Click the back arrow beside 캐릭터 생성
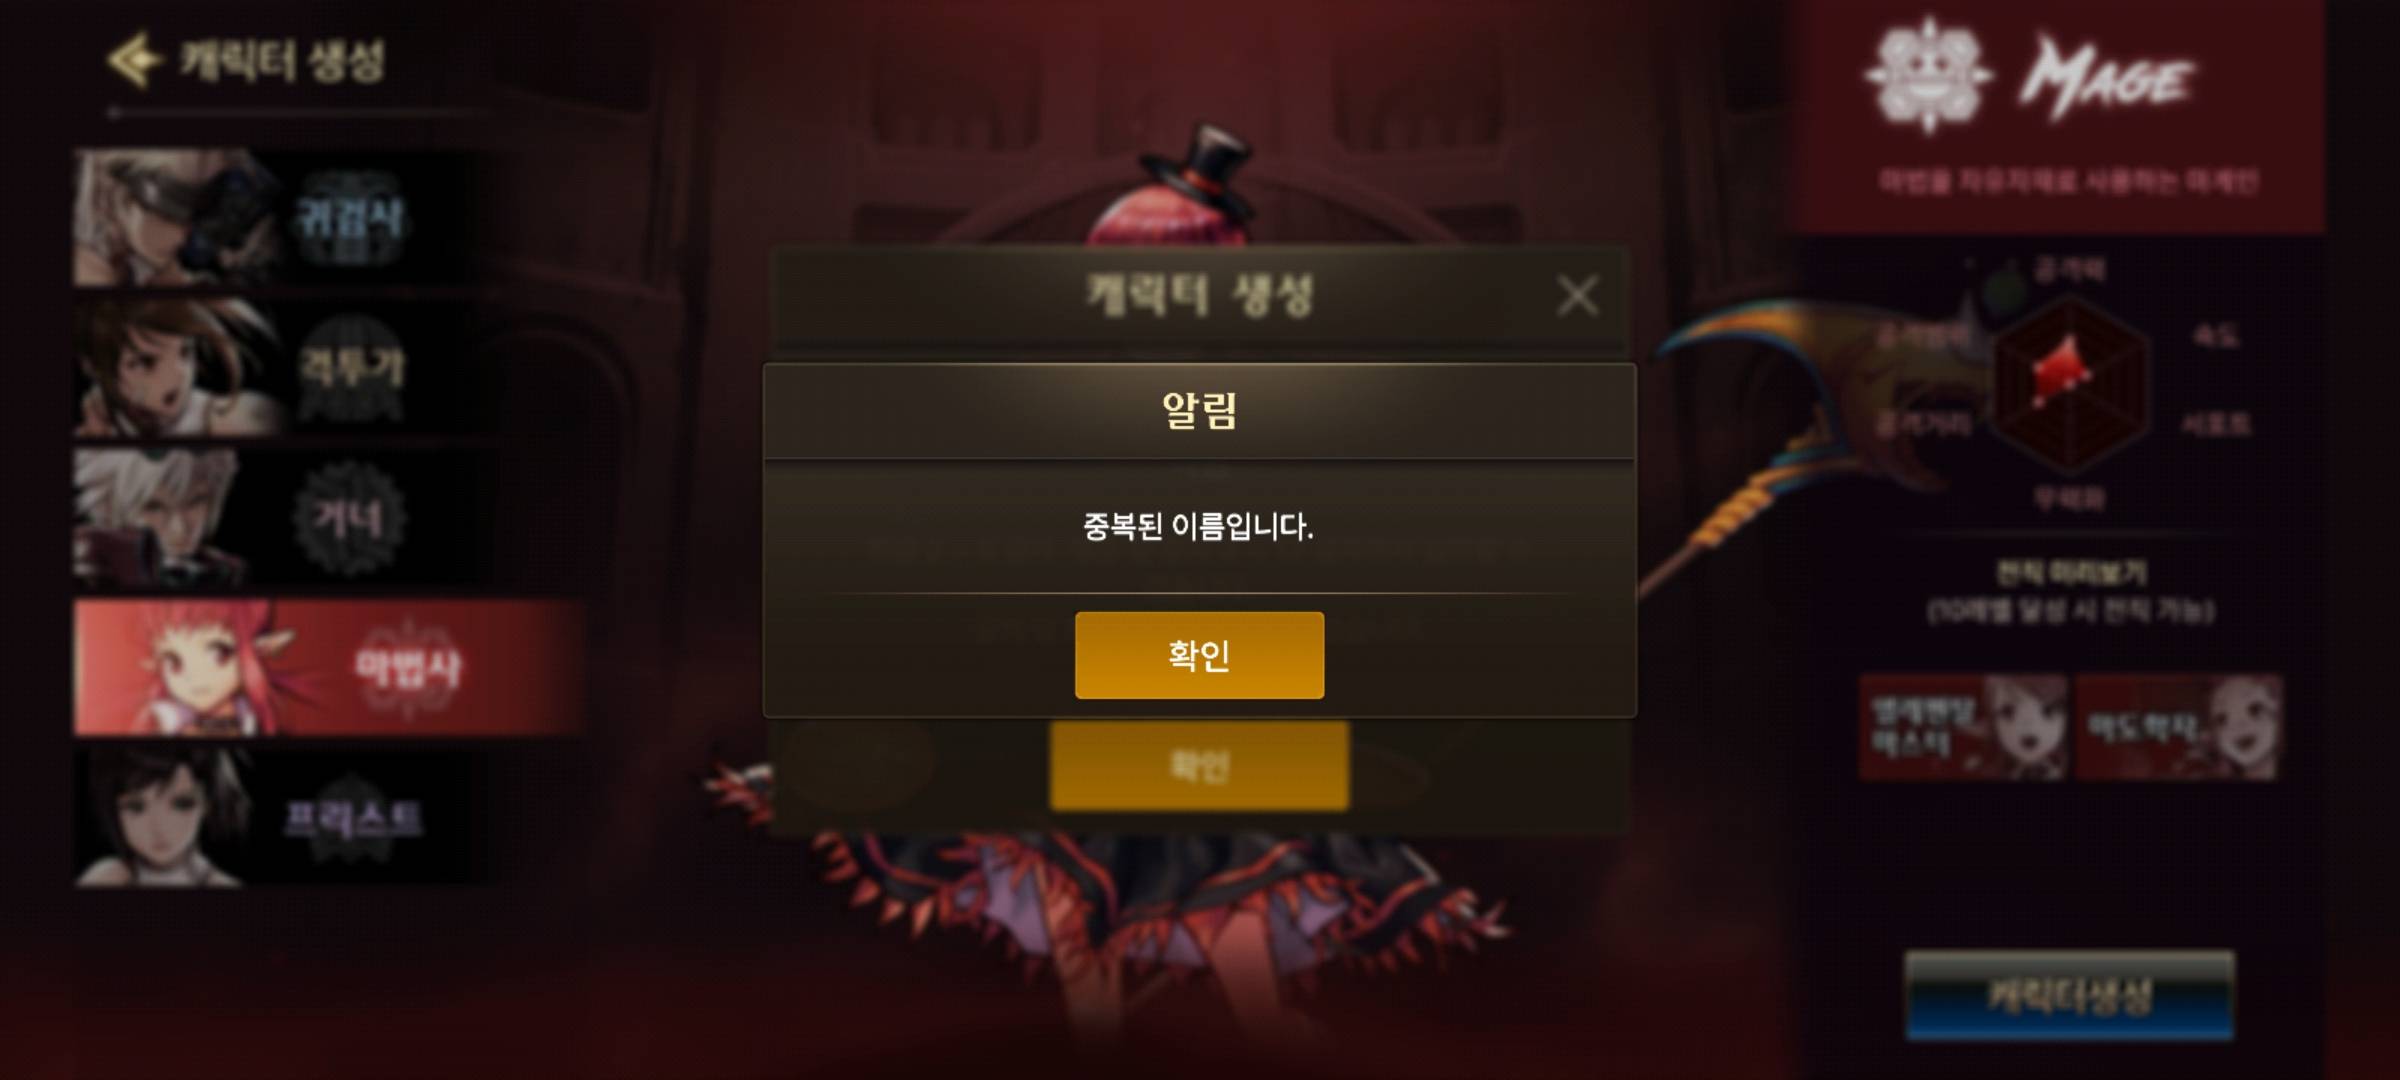 134,60
